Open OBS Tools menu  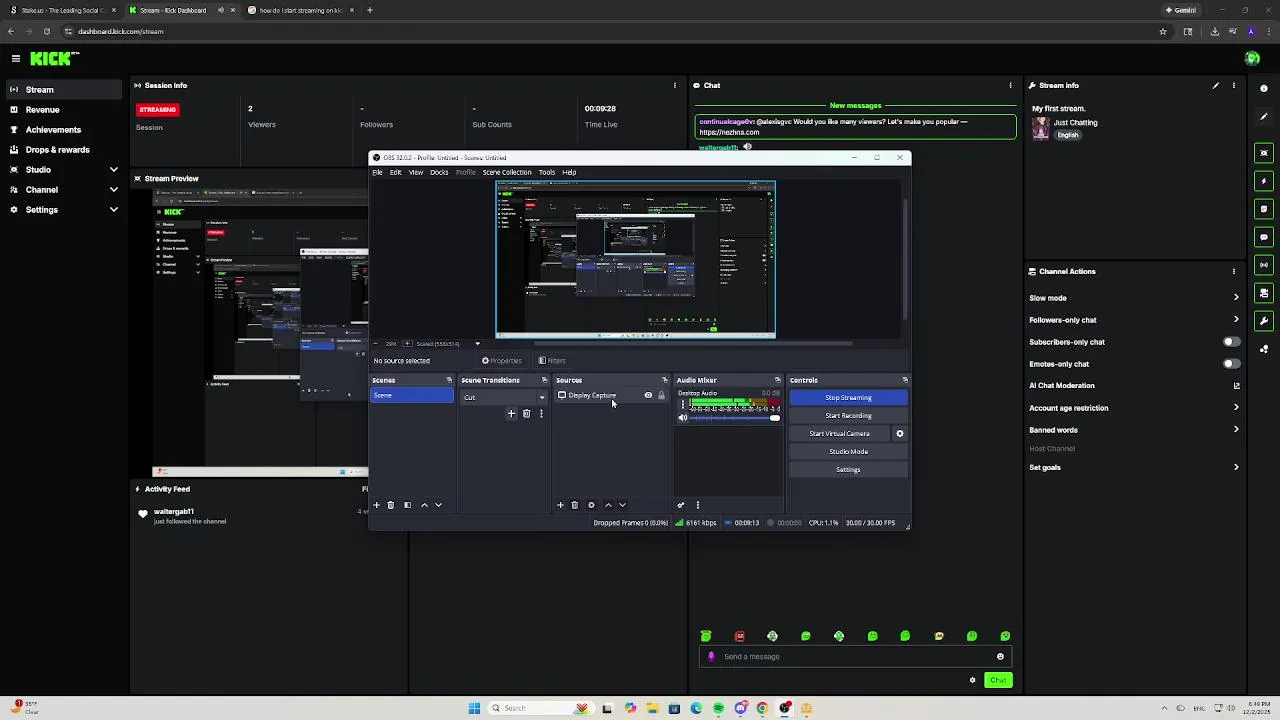(x=546, y=172)
